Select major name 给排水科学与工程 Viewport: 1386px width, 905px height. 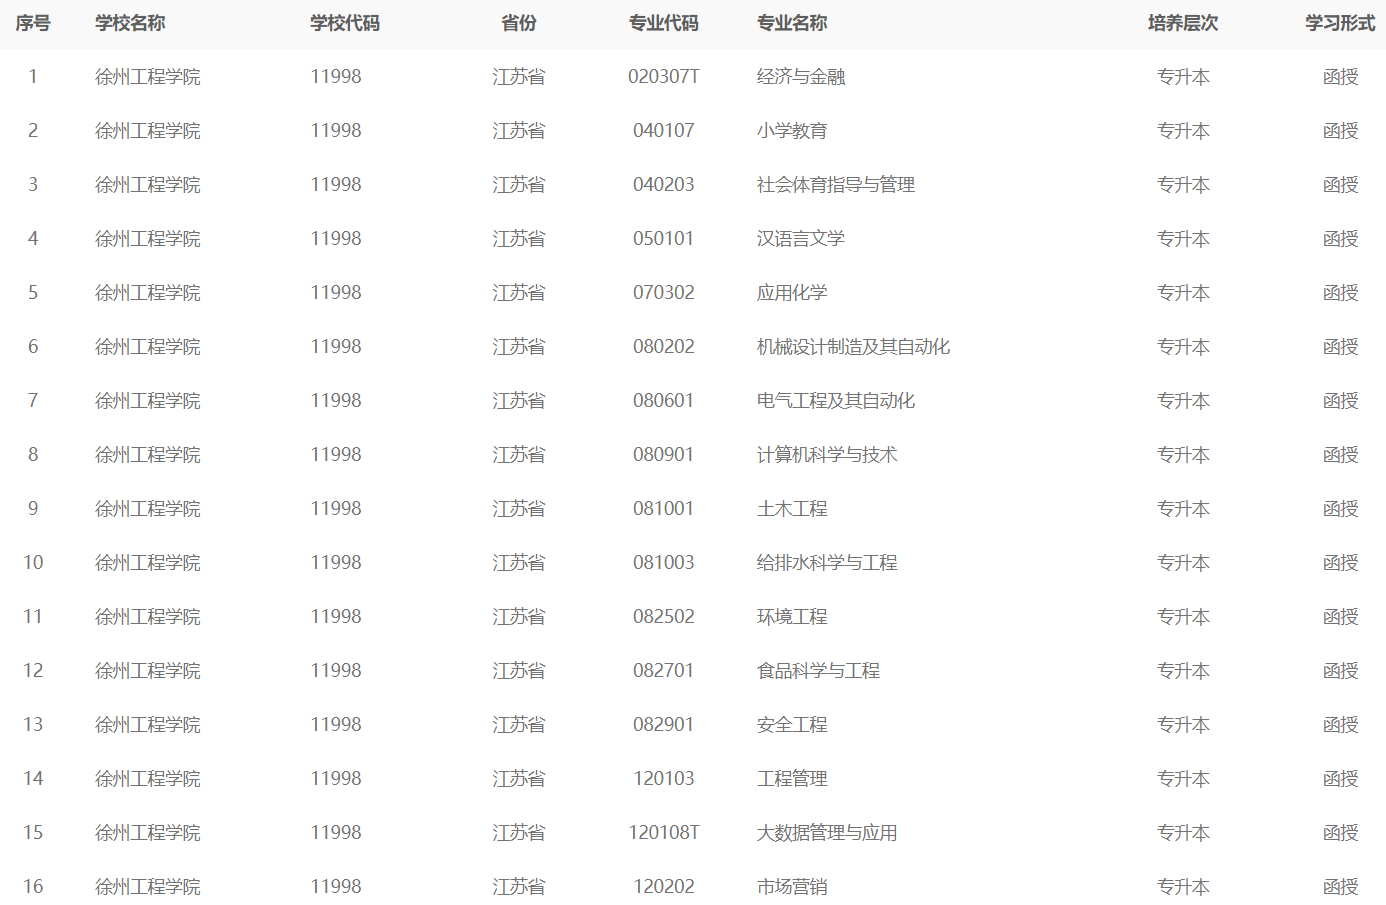pos(827,563)
